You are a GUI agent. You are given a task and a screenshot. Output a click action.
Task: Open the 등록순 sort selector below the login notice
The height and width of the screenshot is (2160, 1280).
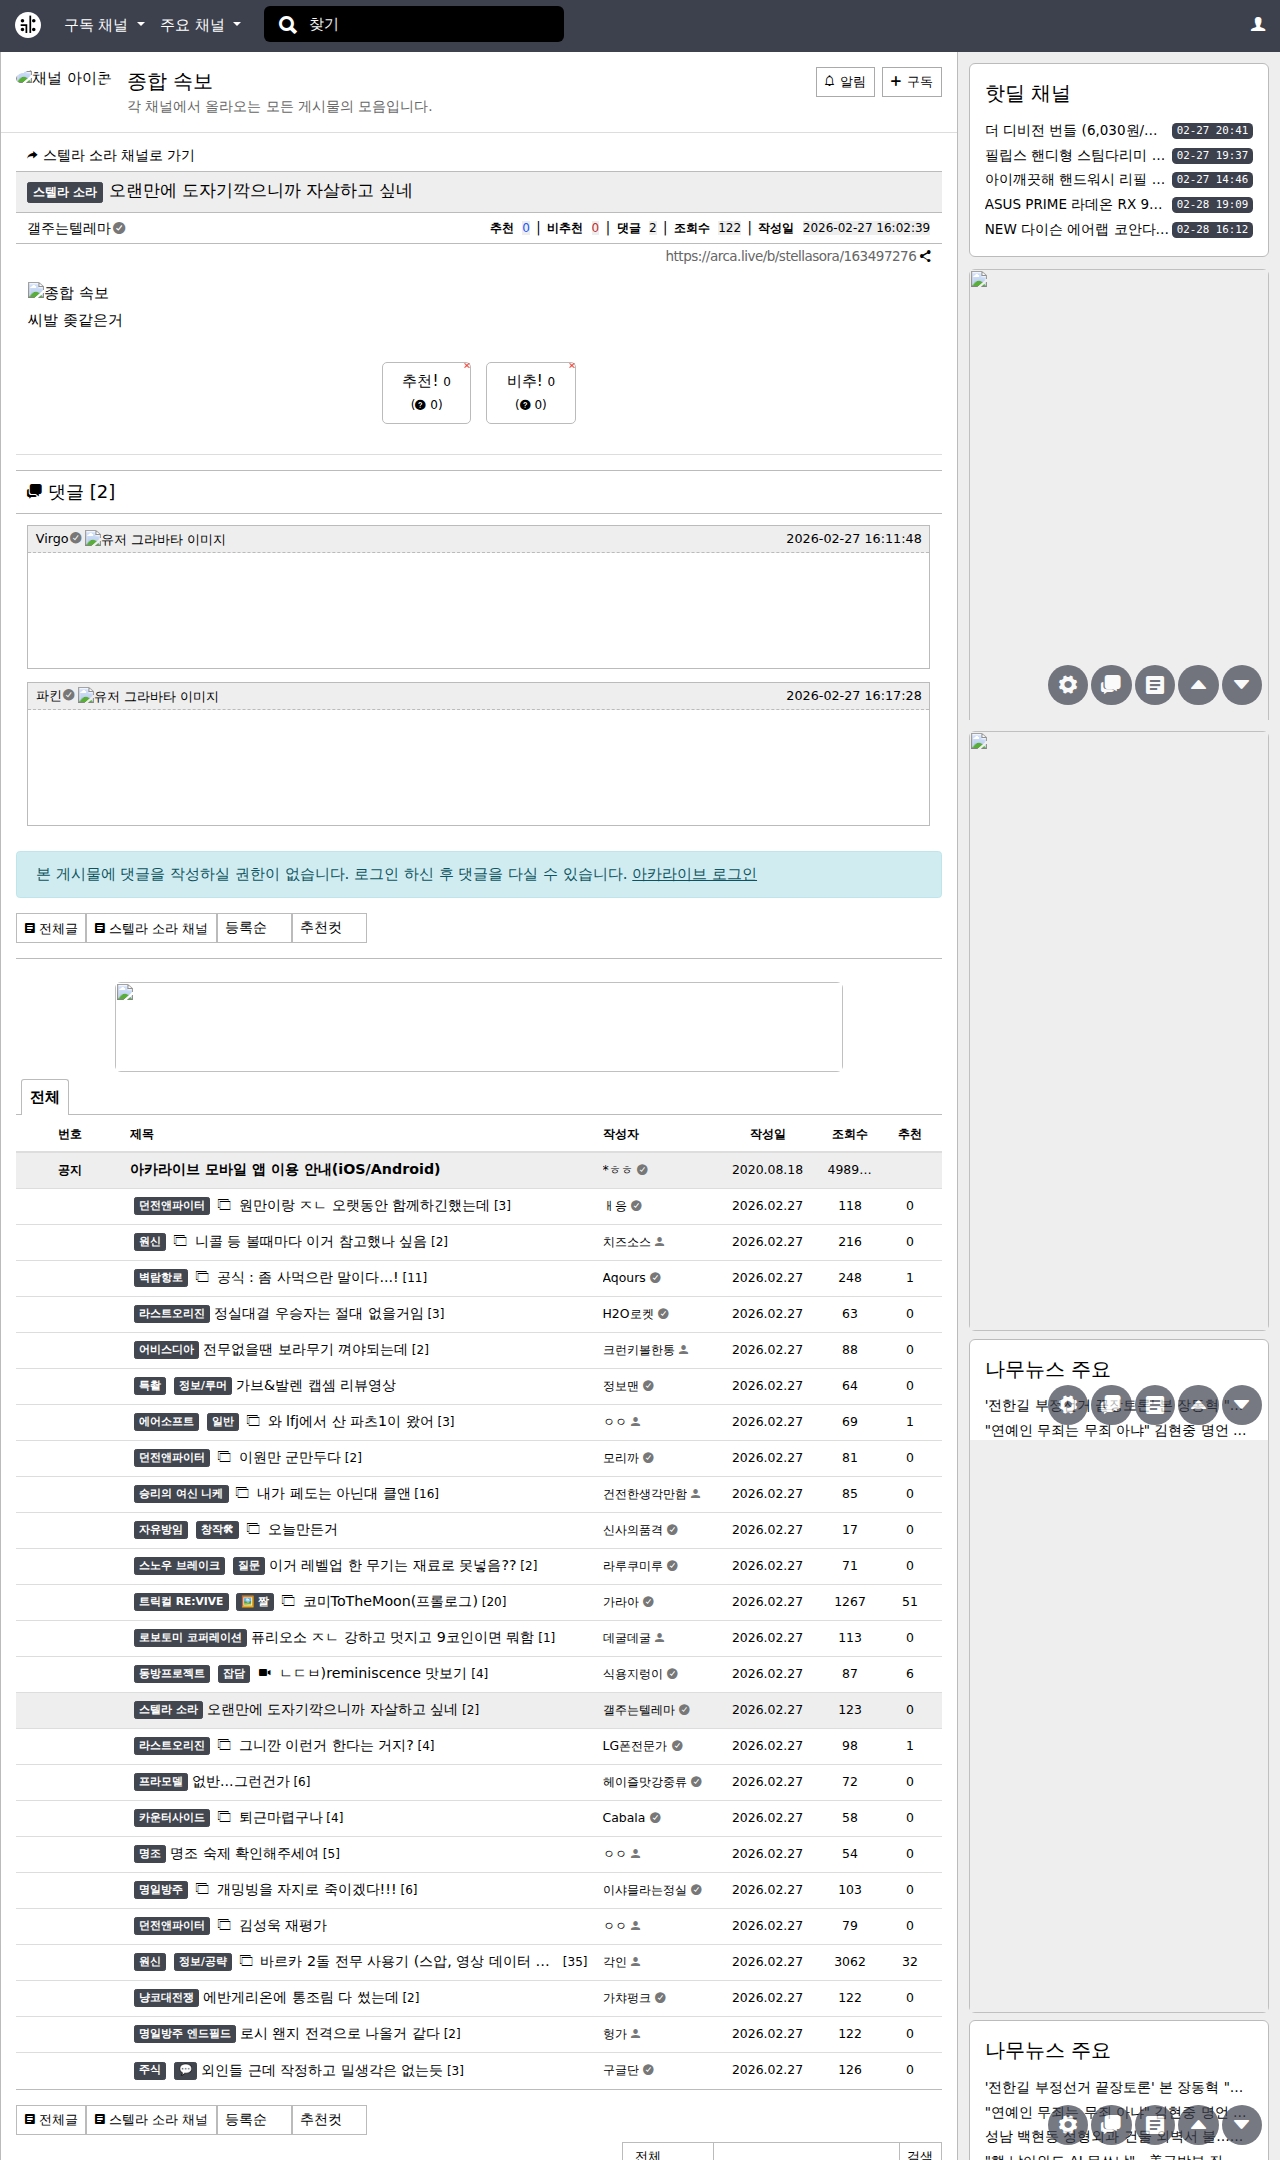point(254,928)
